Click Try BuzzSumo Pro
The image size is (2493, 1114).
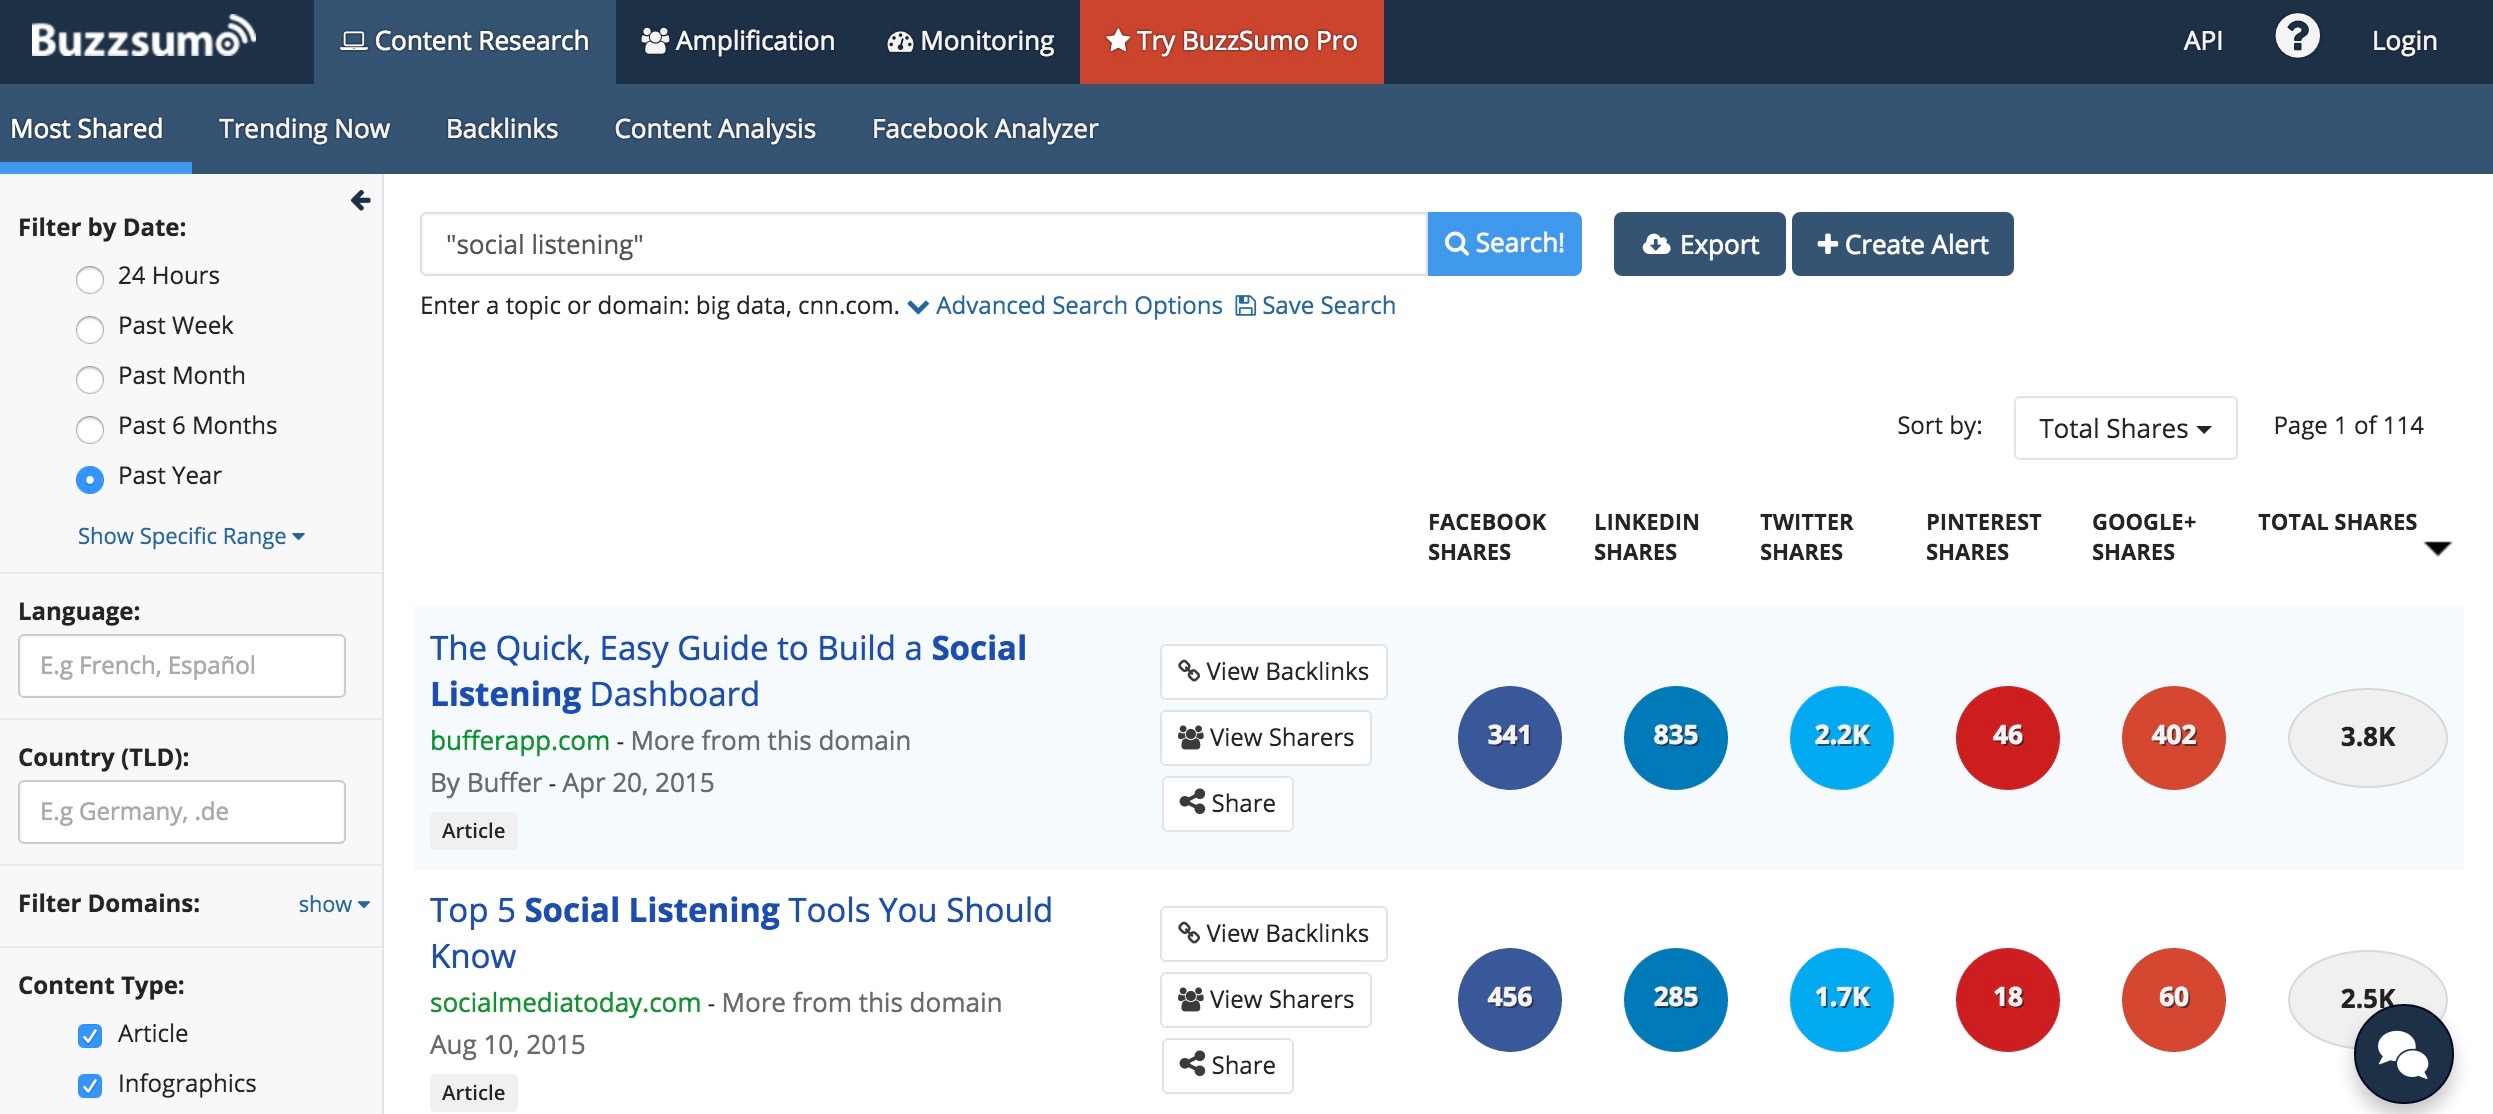pyautogui.click(x=1232, y=41)
